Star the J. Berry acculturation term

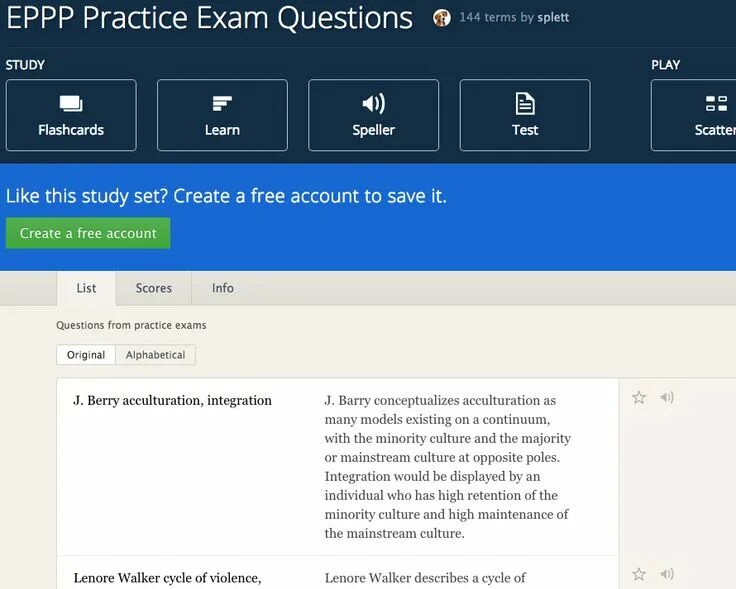tap(639, 398)
